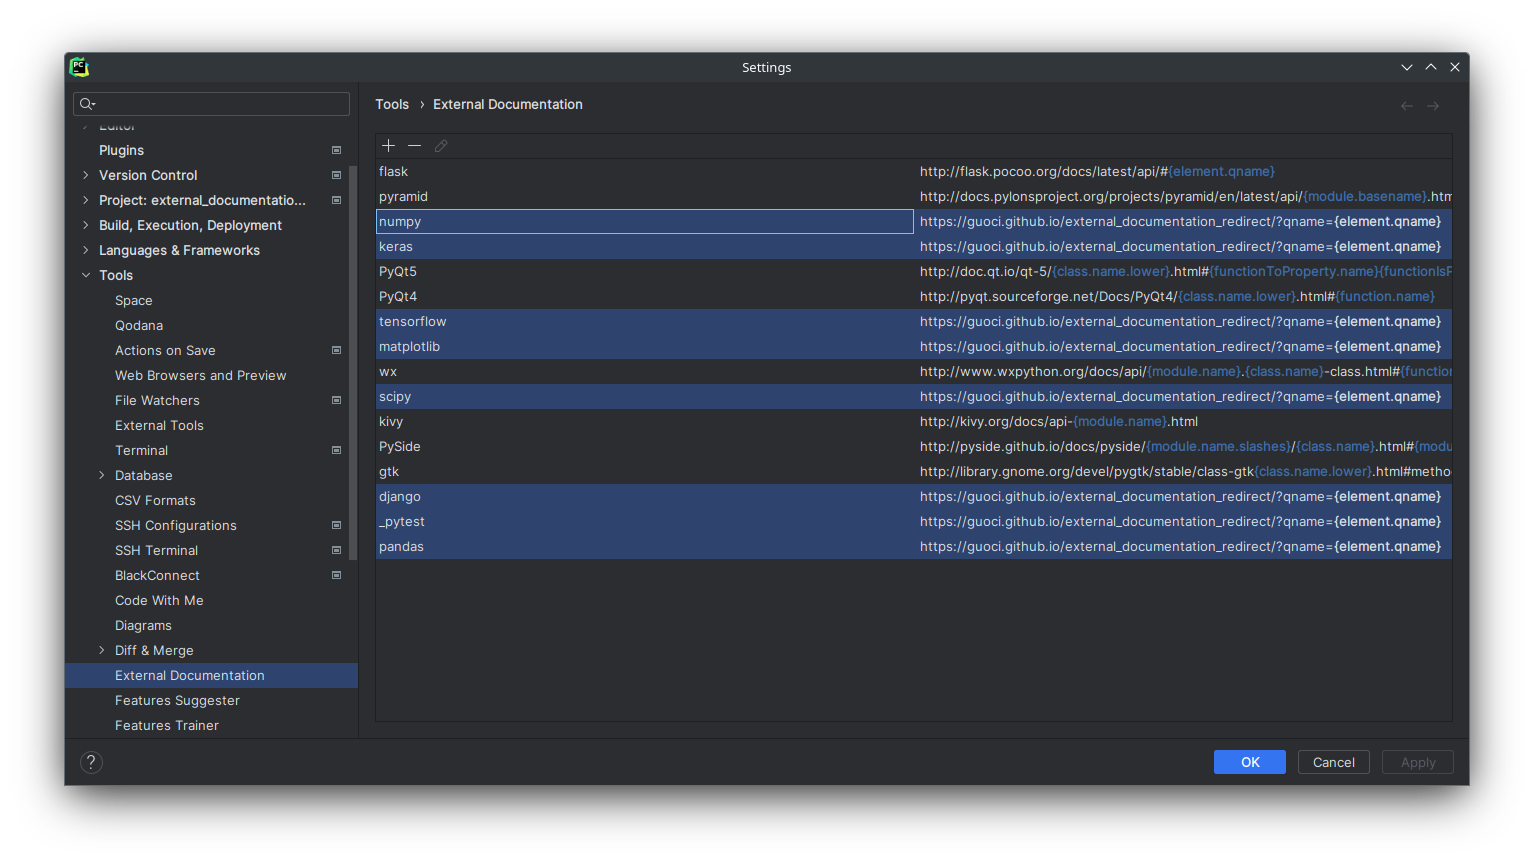1534x862 pixels.
Task: Click the flask.pocoo.org URL cell
Action: (1183, 172)
